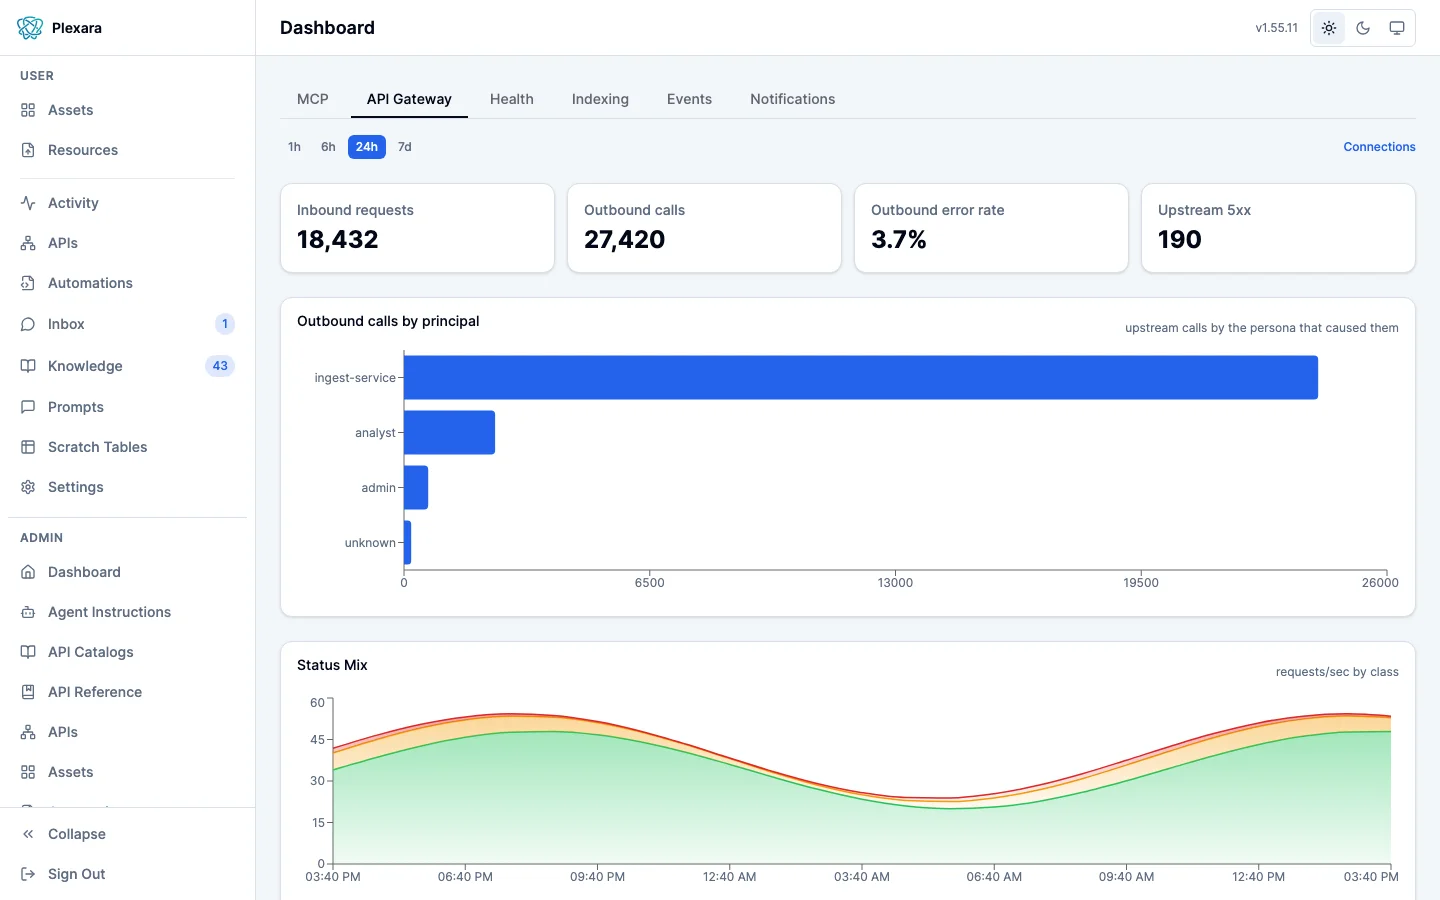
Task: Open Knowledge book icon
Action: [28, 366]
